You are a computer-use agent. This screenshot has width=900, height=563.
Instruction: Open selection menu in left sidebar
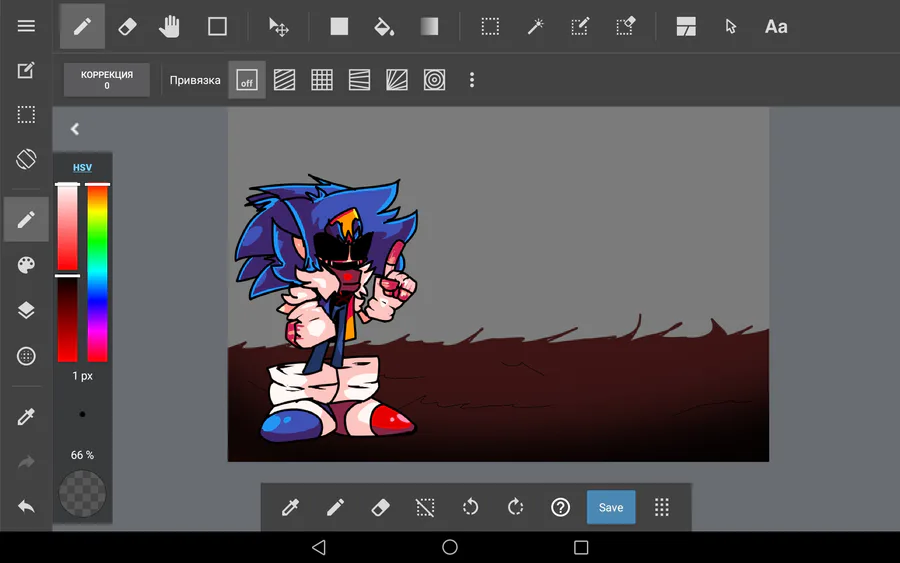pyautogui.click(x=26, y=114)
